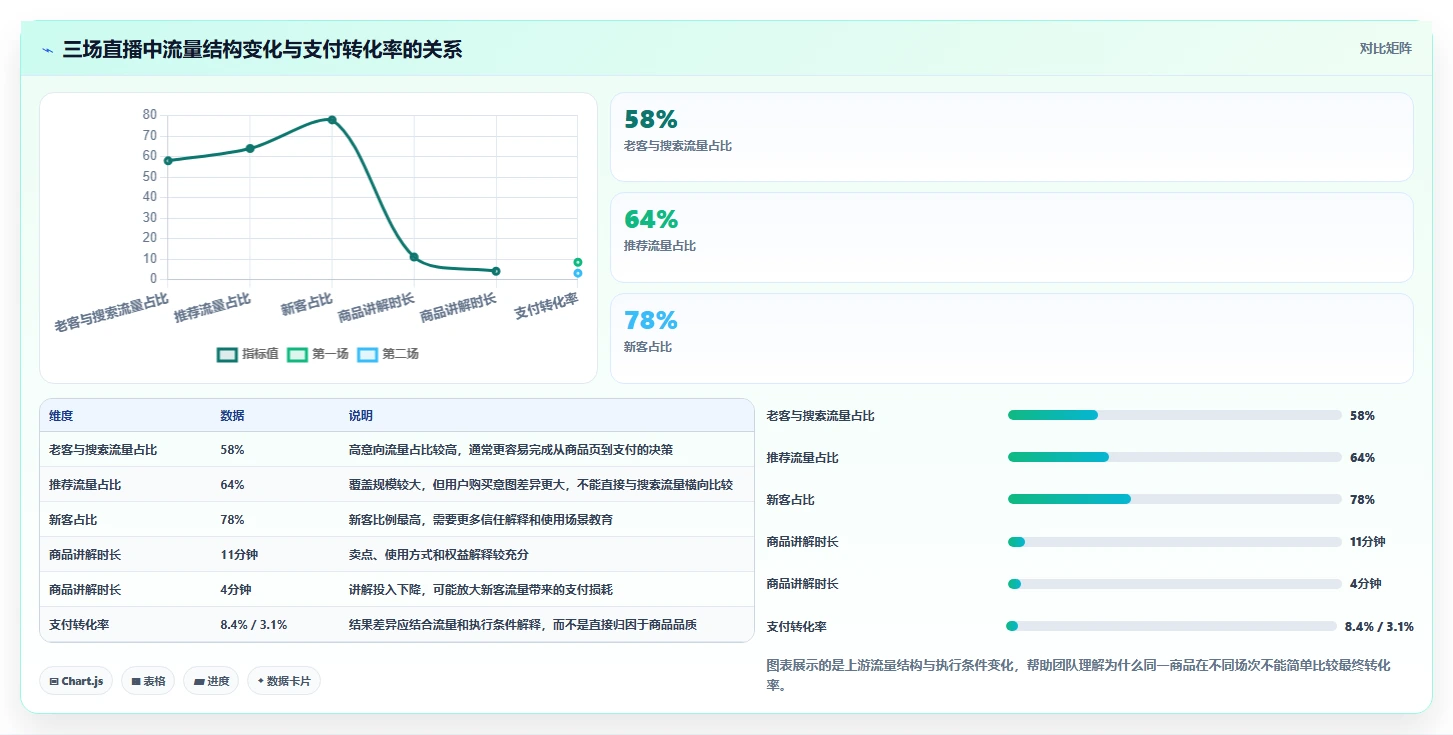1453x735 pixels.
Task: Click the 说明 column header
Action: [x=360, y=416]
